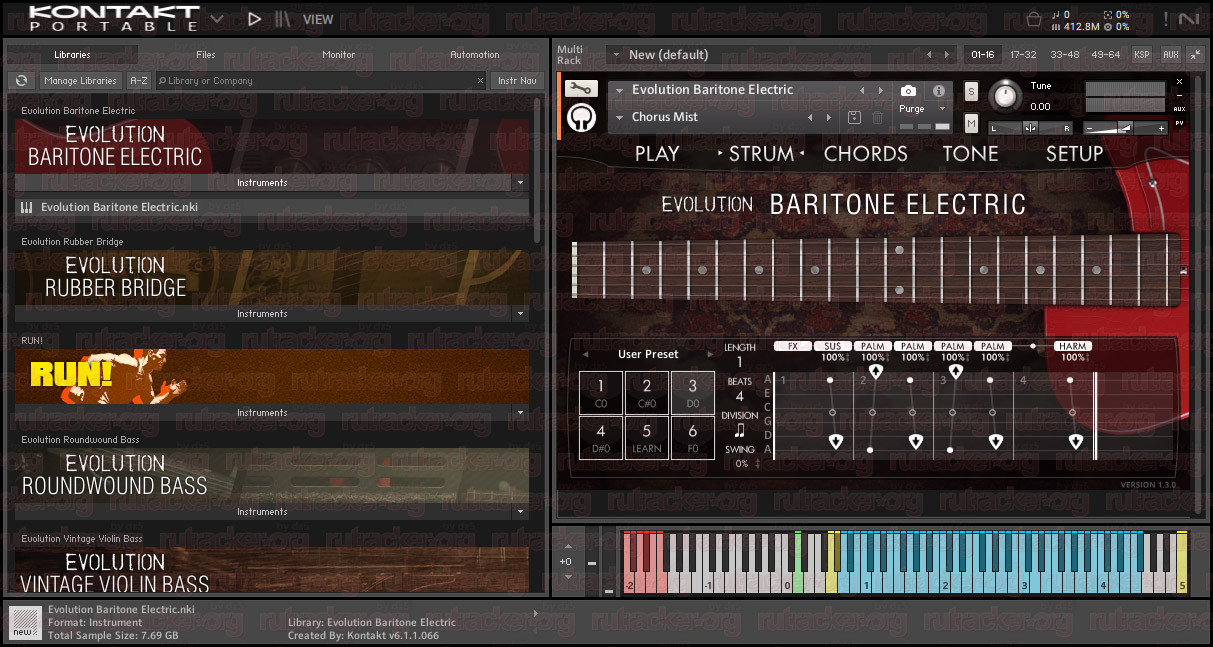This screenshot has height=647, width=1213.
Task: Expand Instruments dropdown under RUN! library
Action: [519, 413]
